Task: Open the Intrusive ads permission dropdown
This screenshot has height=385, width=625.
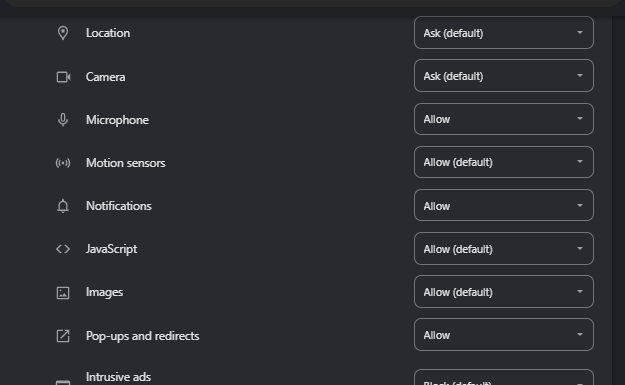Action: coord(504,378)
